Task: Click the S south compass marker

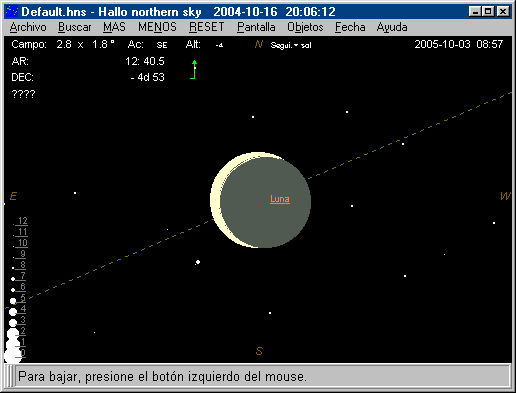Action: (x=259, y=351)
